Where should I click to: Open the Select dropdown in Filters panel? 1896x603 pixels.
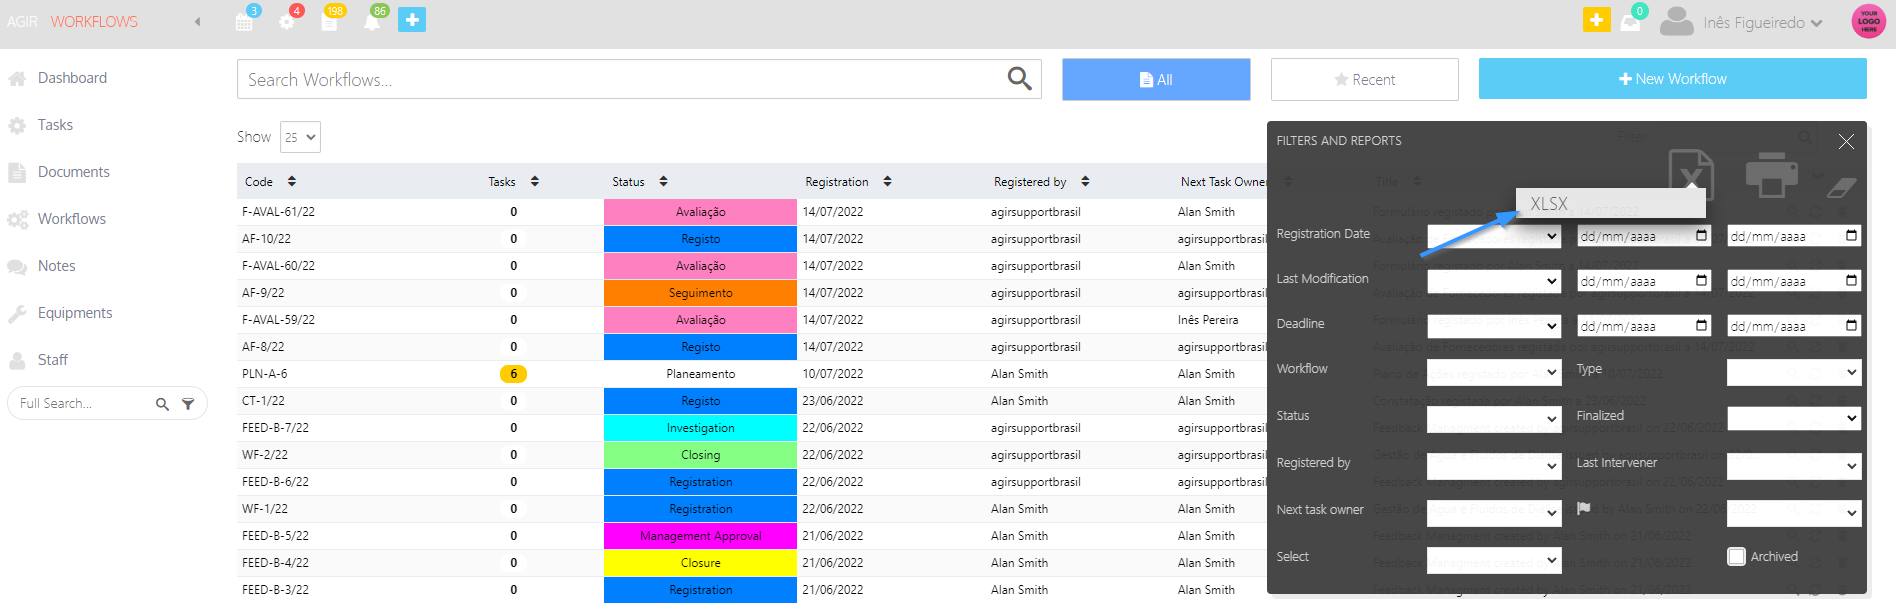click(1494, 559)
